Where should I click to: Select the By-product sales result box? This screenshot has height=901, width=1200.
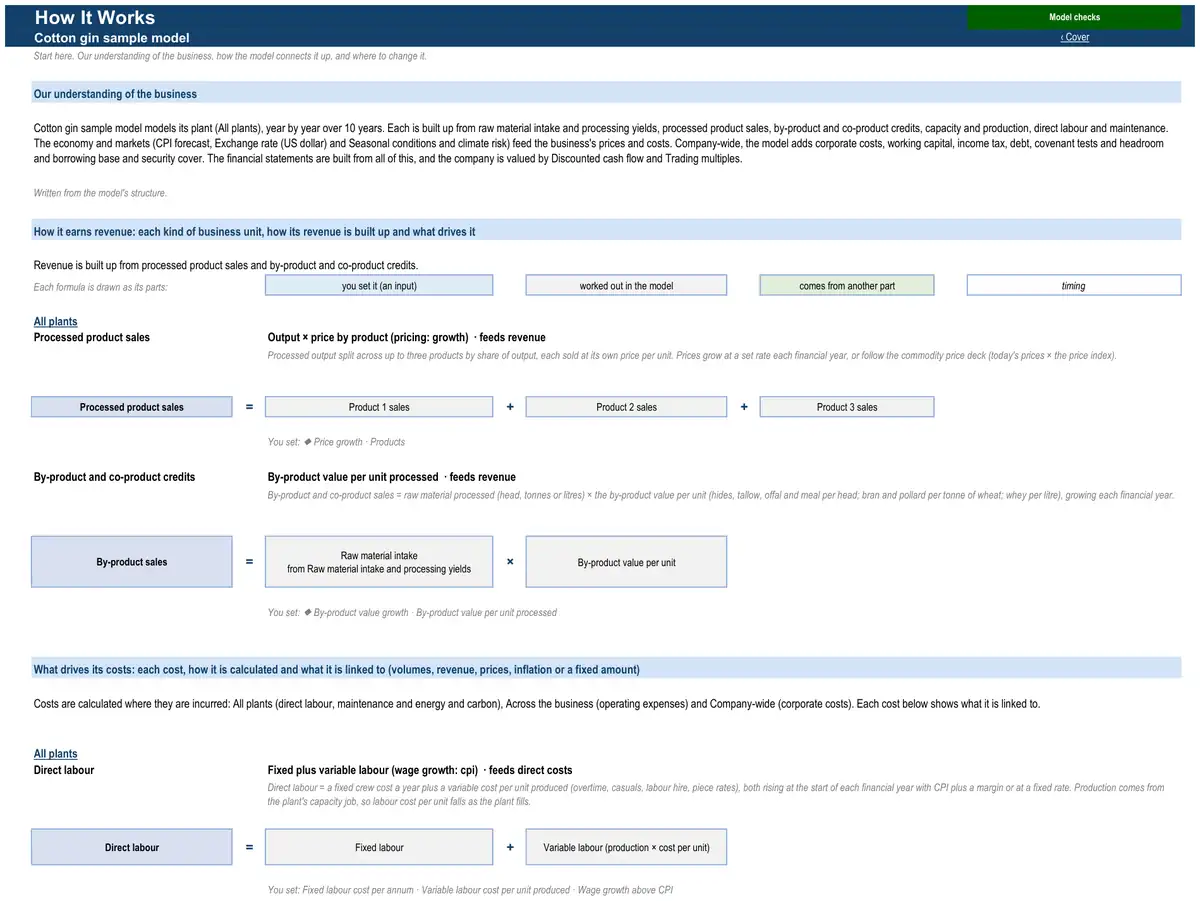pyautogui.click(x=132, y=562)
